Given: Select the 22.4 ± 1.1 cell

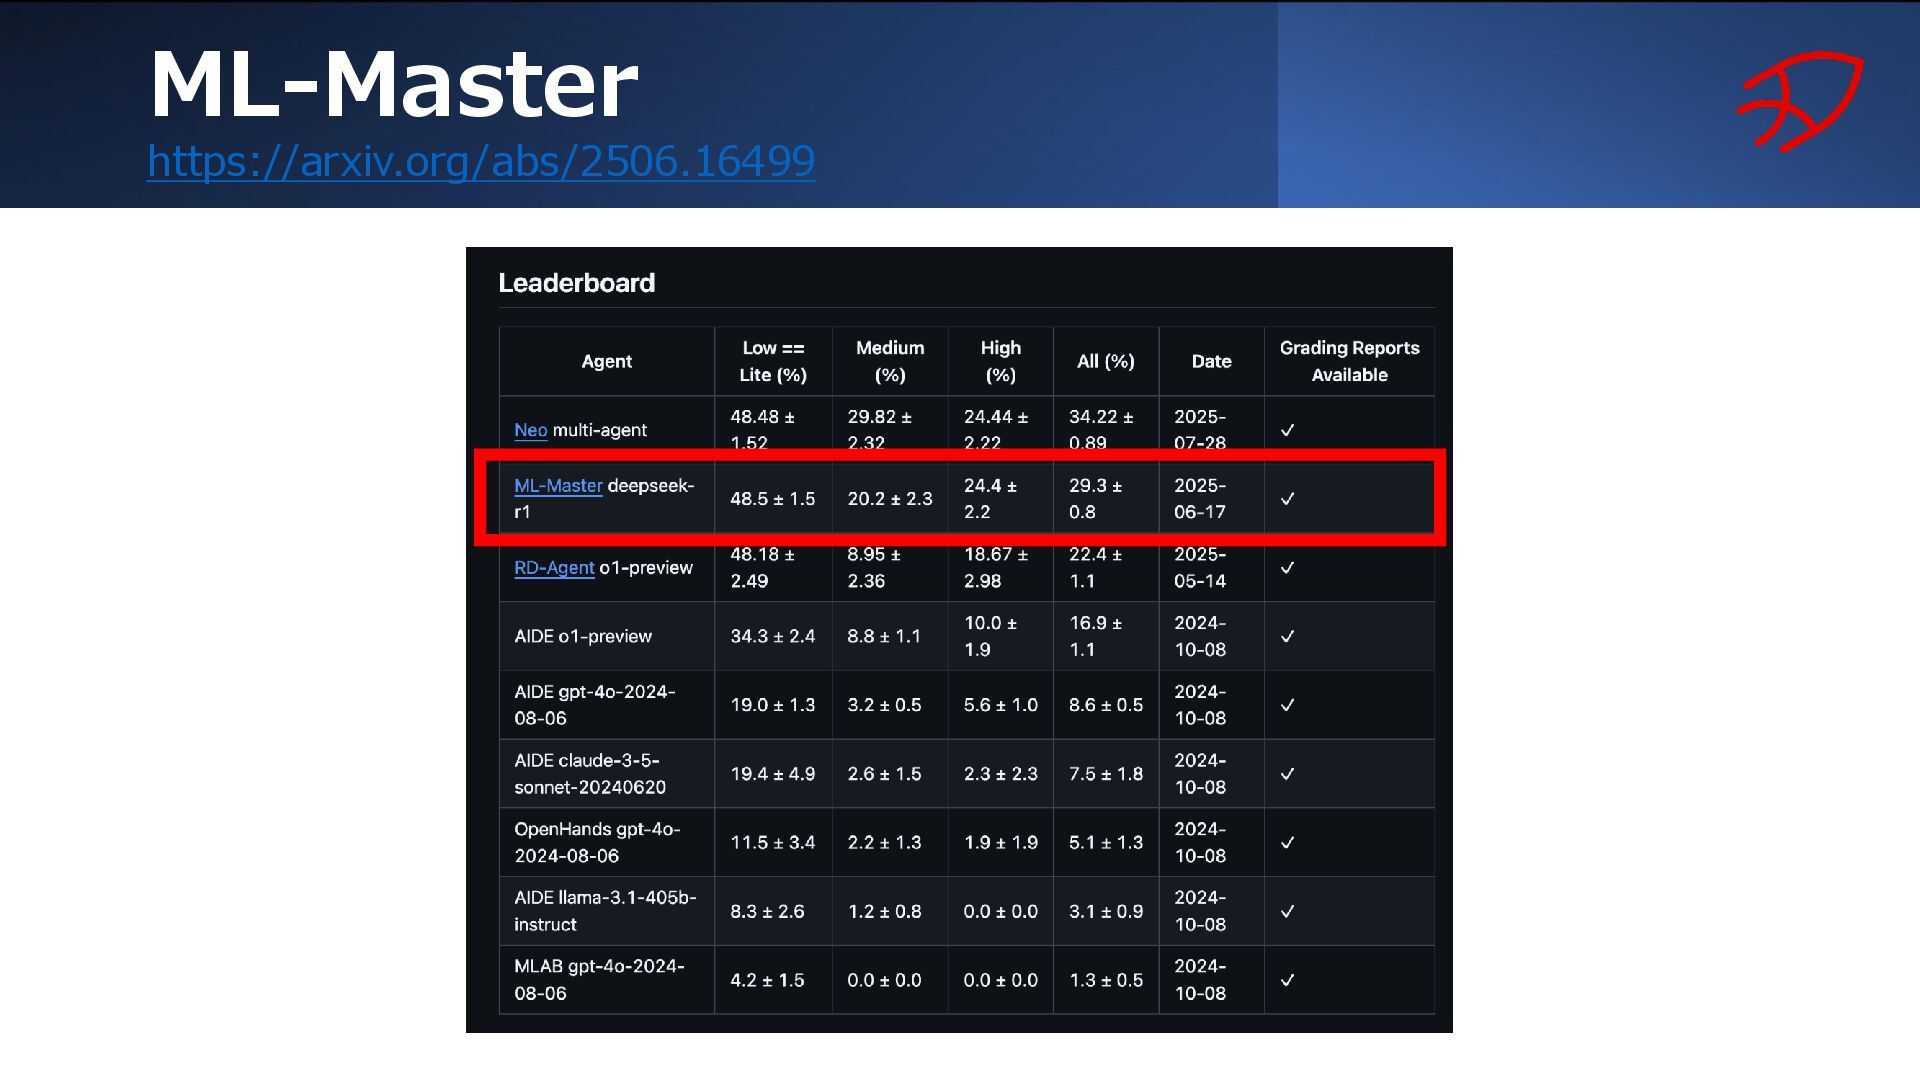Looking at the screenshot, I should coord(1106,567).
